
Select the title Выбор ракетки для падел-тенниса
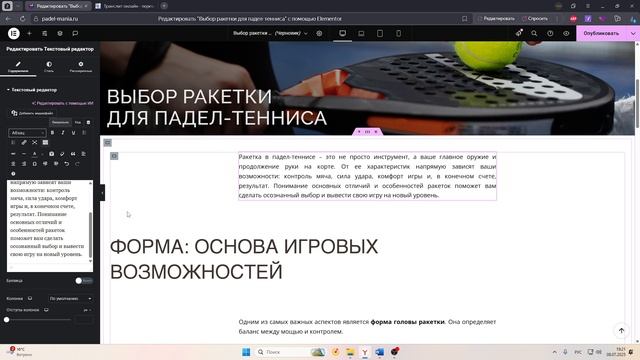[x=217, y=107]
